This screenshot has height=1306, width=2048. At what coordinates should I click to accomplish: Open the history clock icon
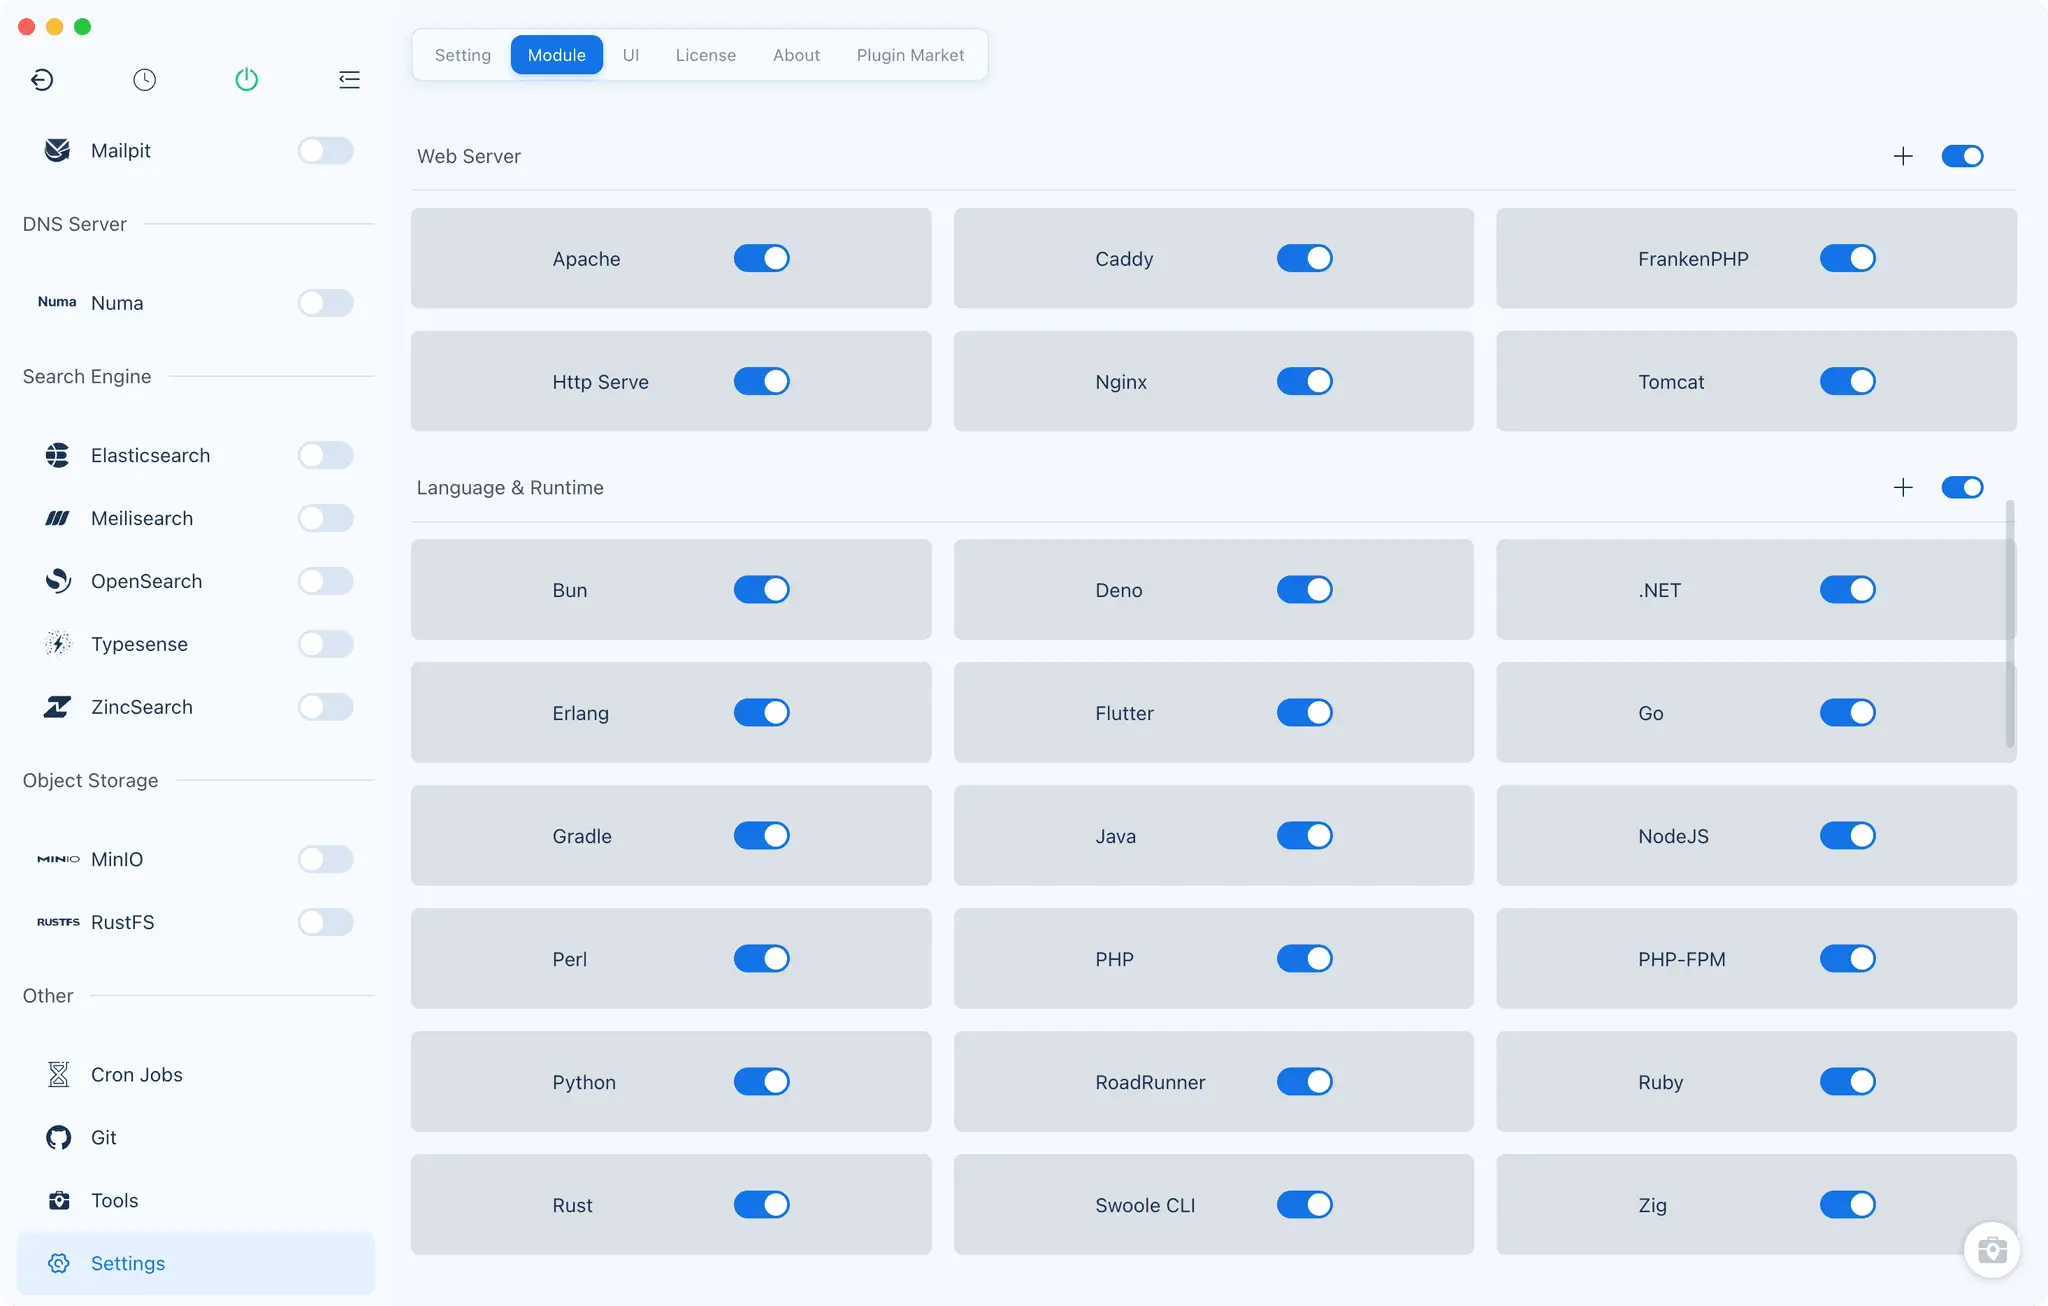145,80
